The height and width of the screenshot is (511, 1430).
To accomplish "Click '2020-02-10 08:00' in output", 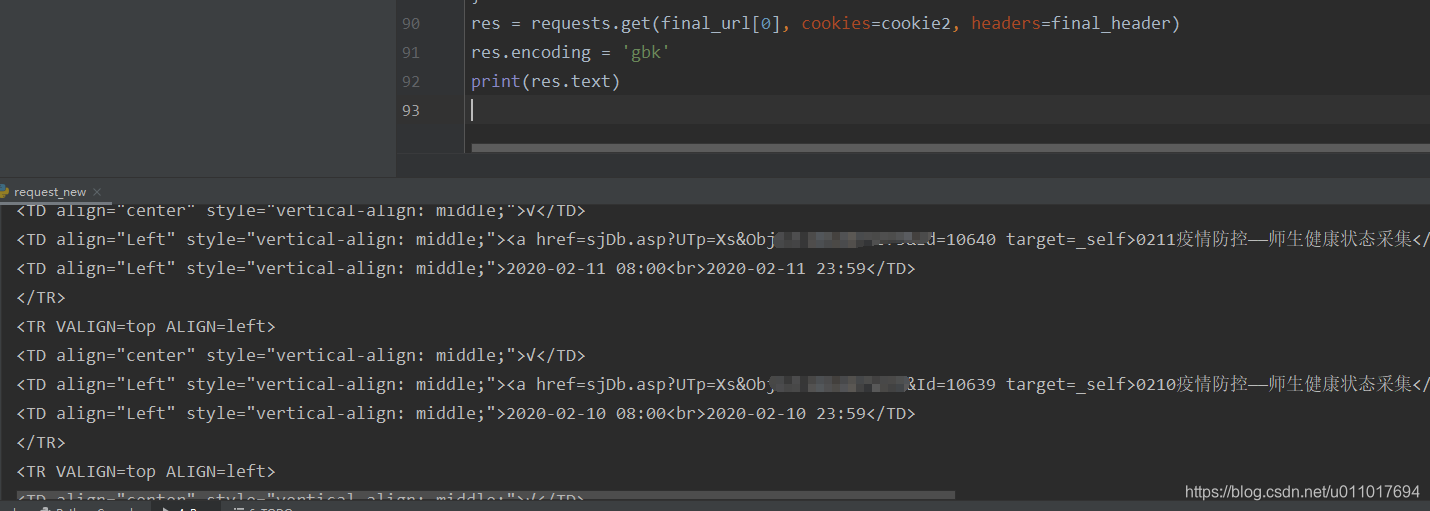I will coord(587,413).
